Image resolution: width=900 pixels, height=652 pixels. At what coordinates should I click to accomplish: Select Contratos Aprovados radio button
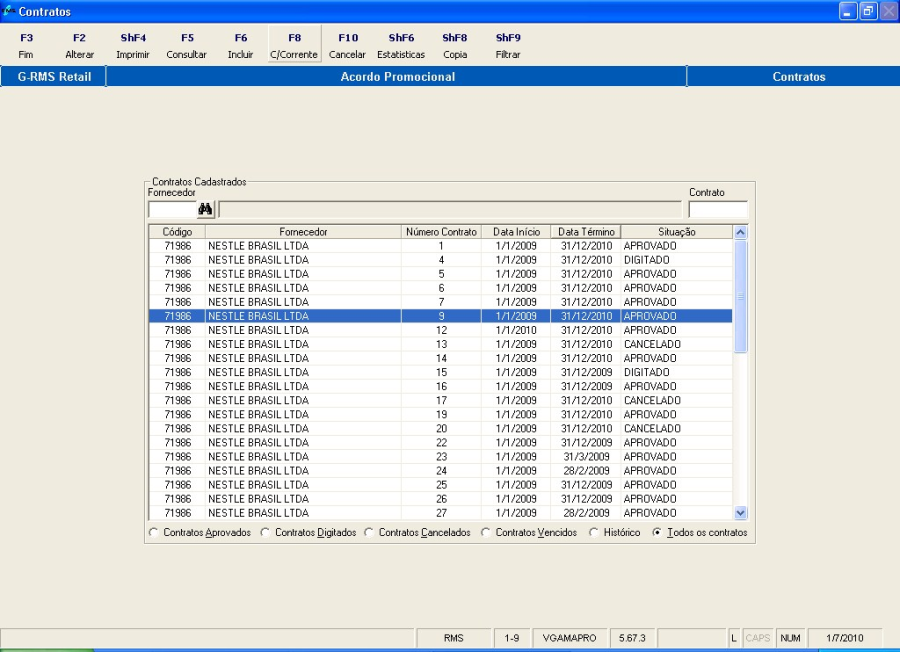coord(154,533)
